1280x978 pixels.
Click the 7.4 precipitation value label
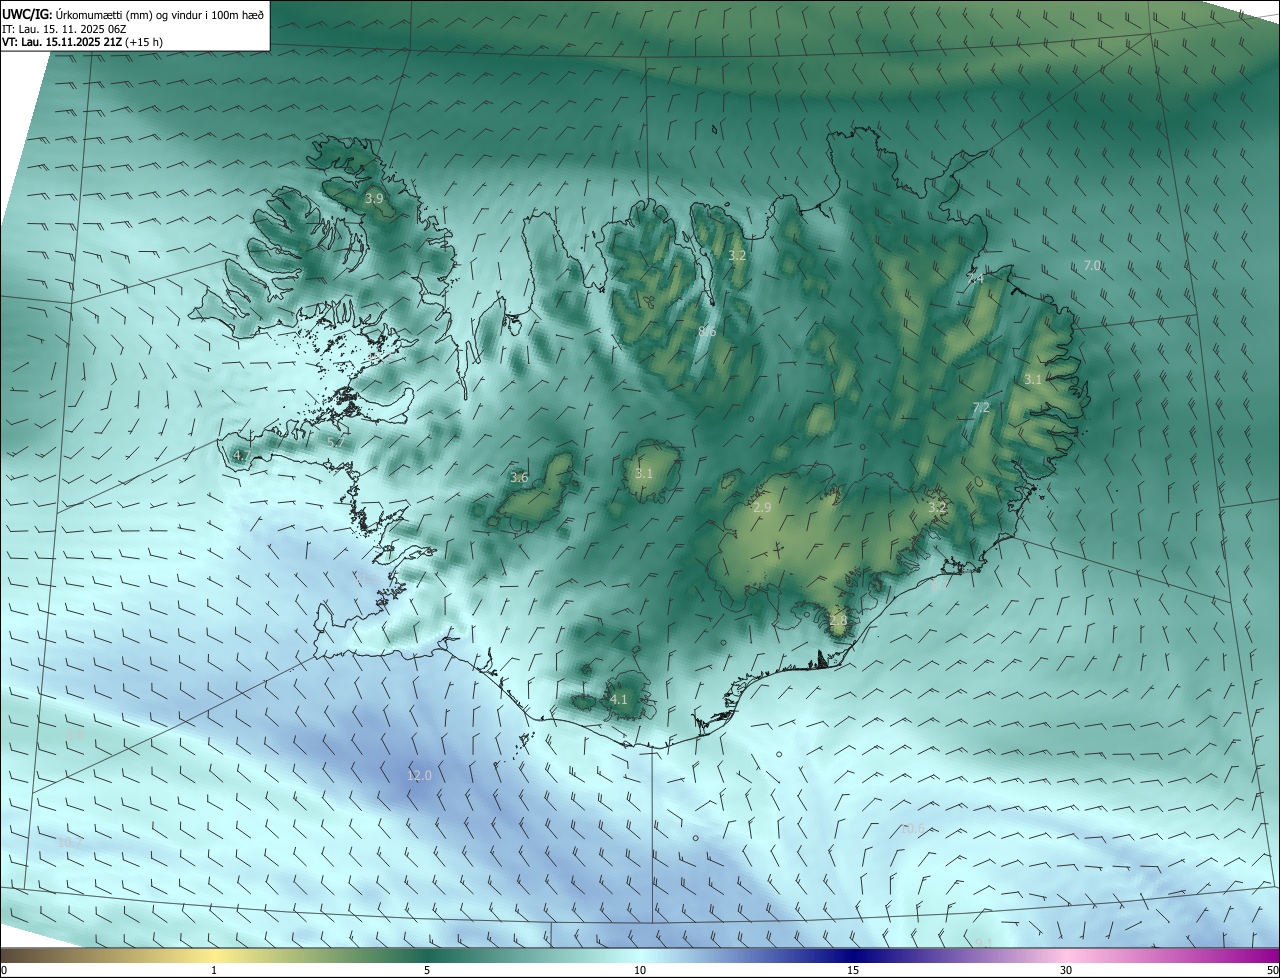click(975, 279)
